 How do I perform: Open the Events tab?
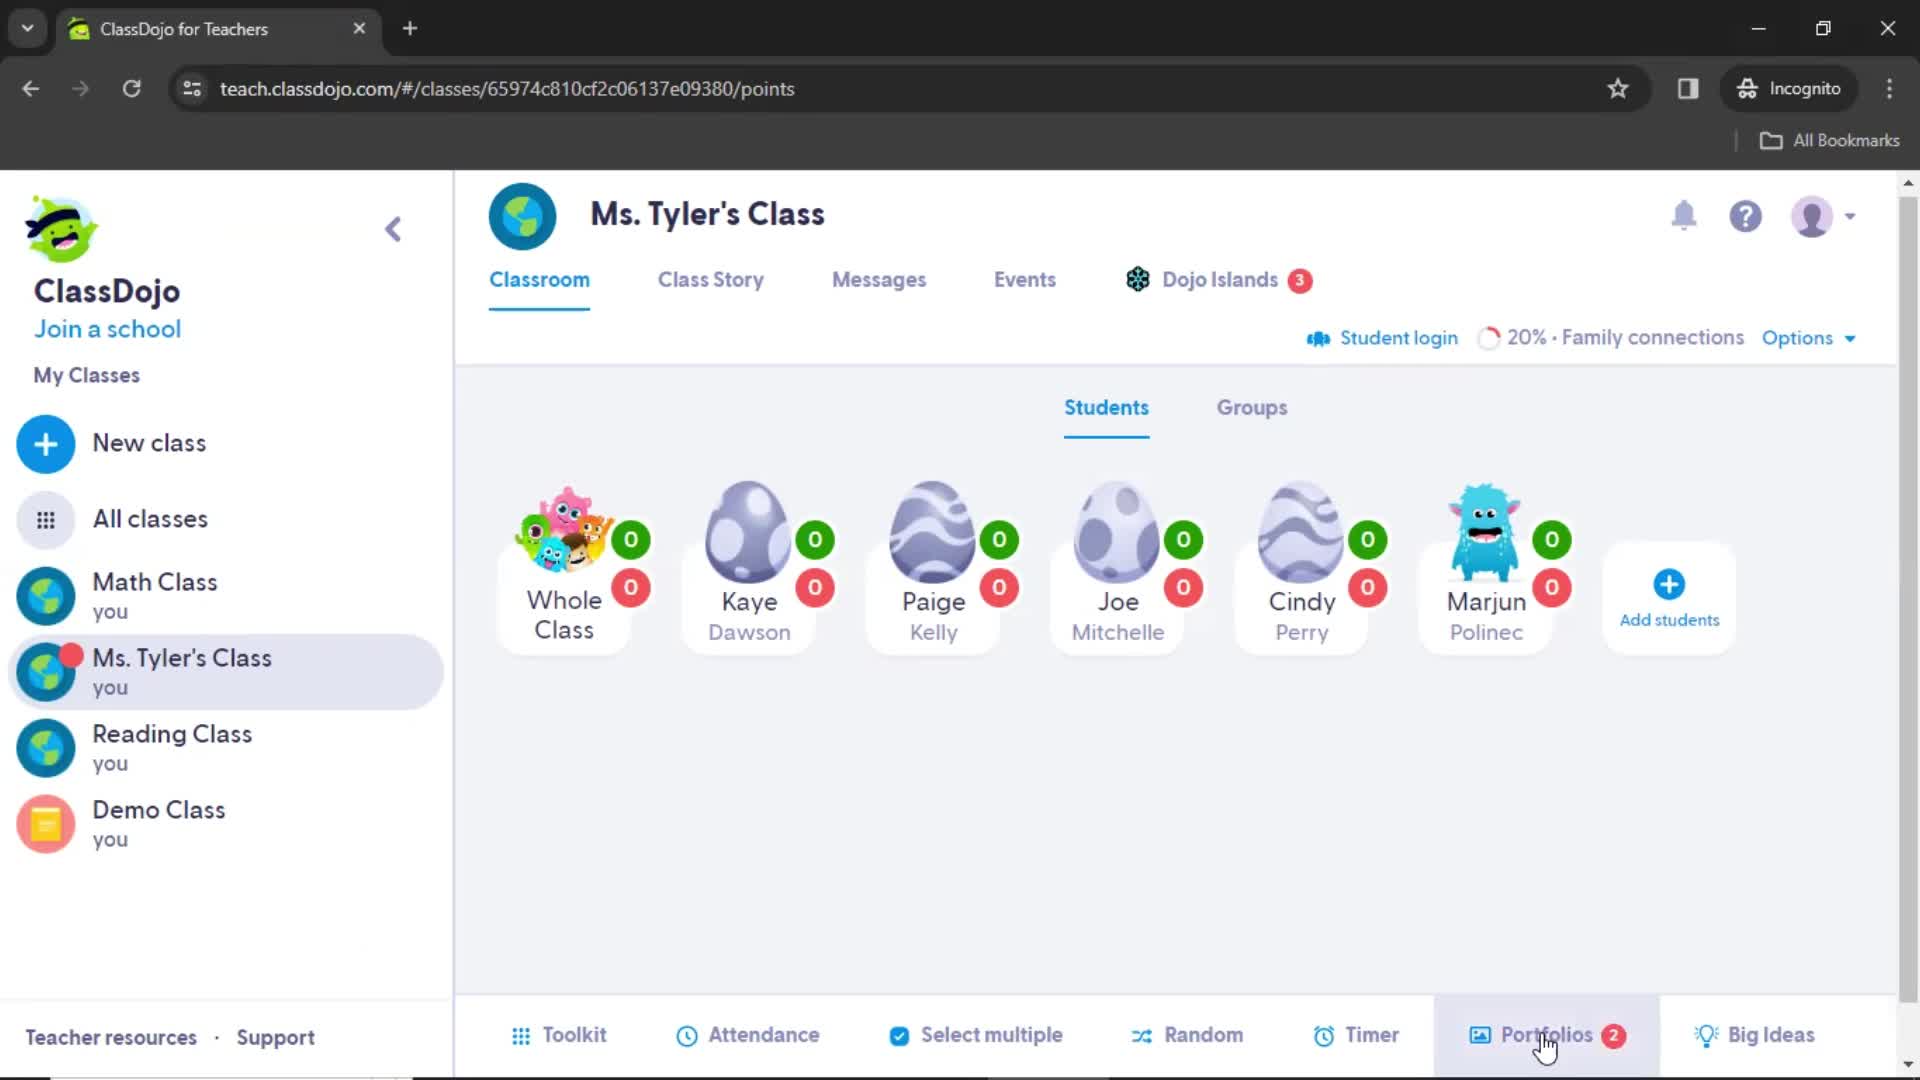(x=1025, y=280)
